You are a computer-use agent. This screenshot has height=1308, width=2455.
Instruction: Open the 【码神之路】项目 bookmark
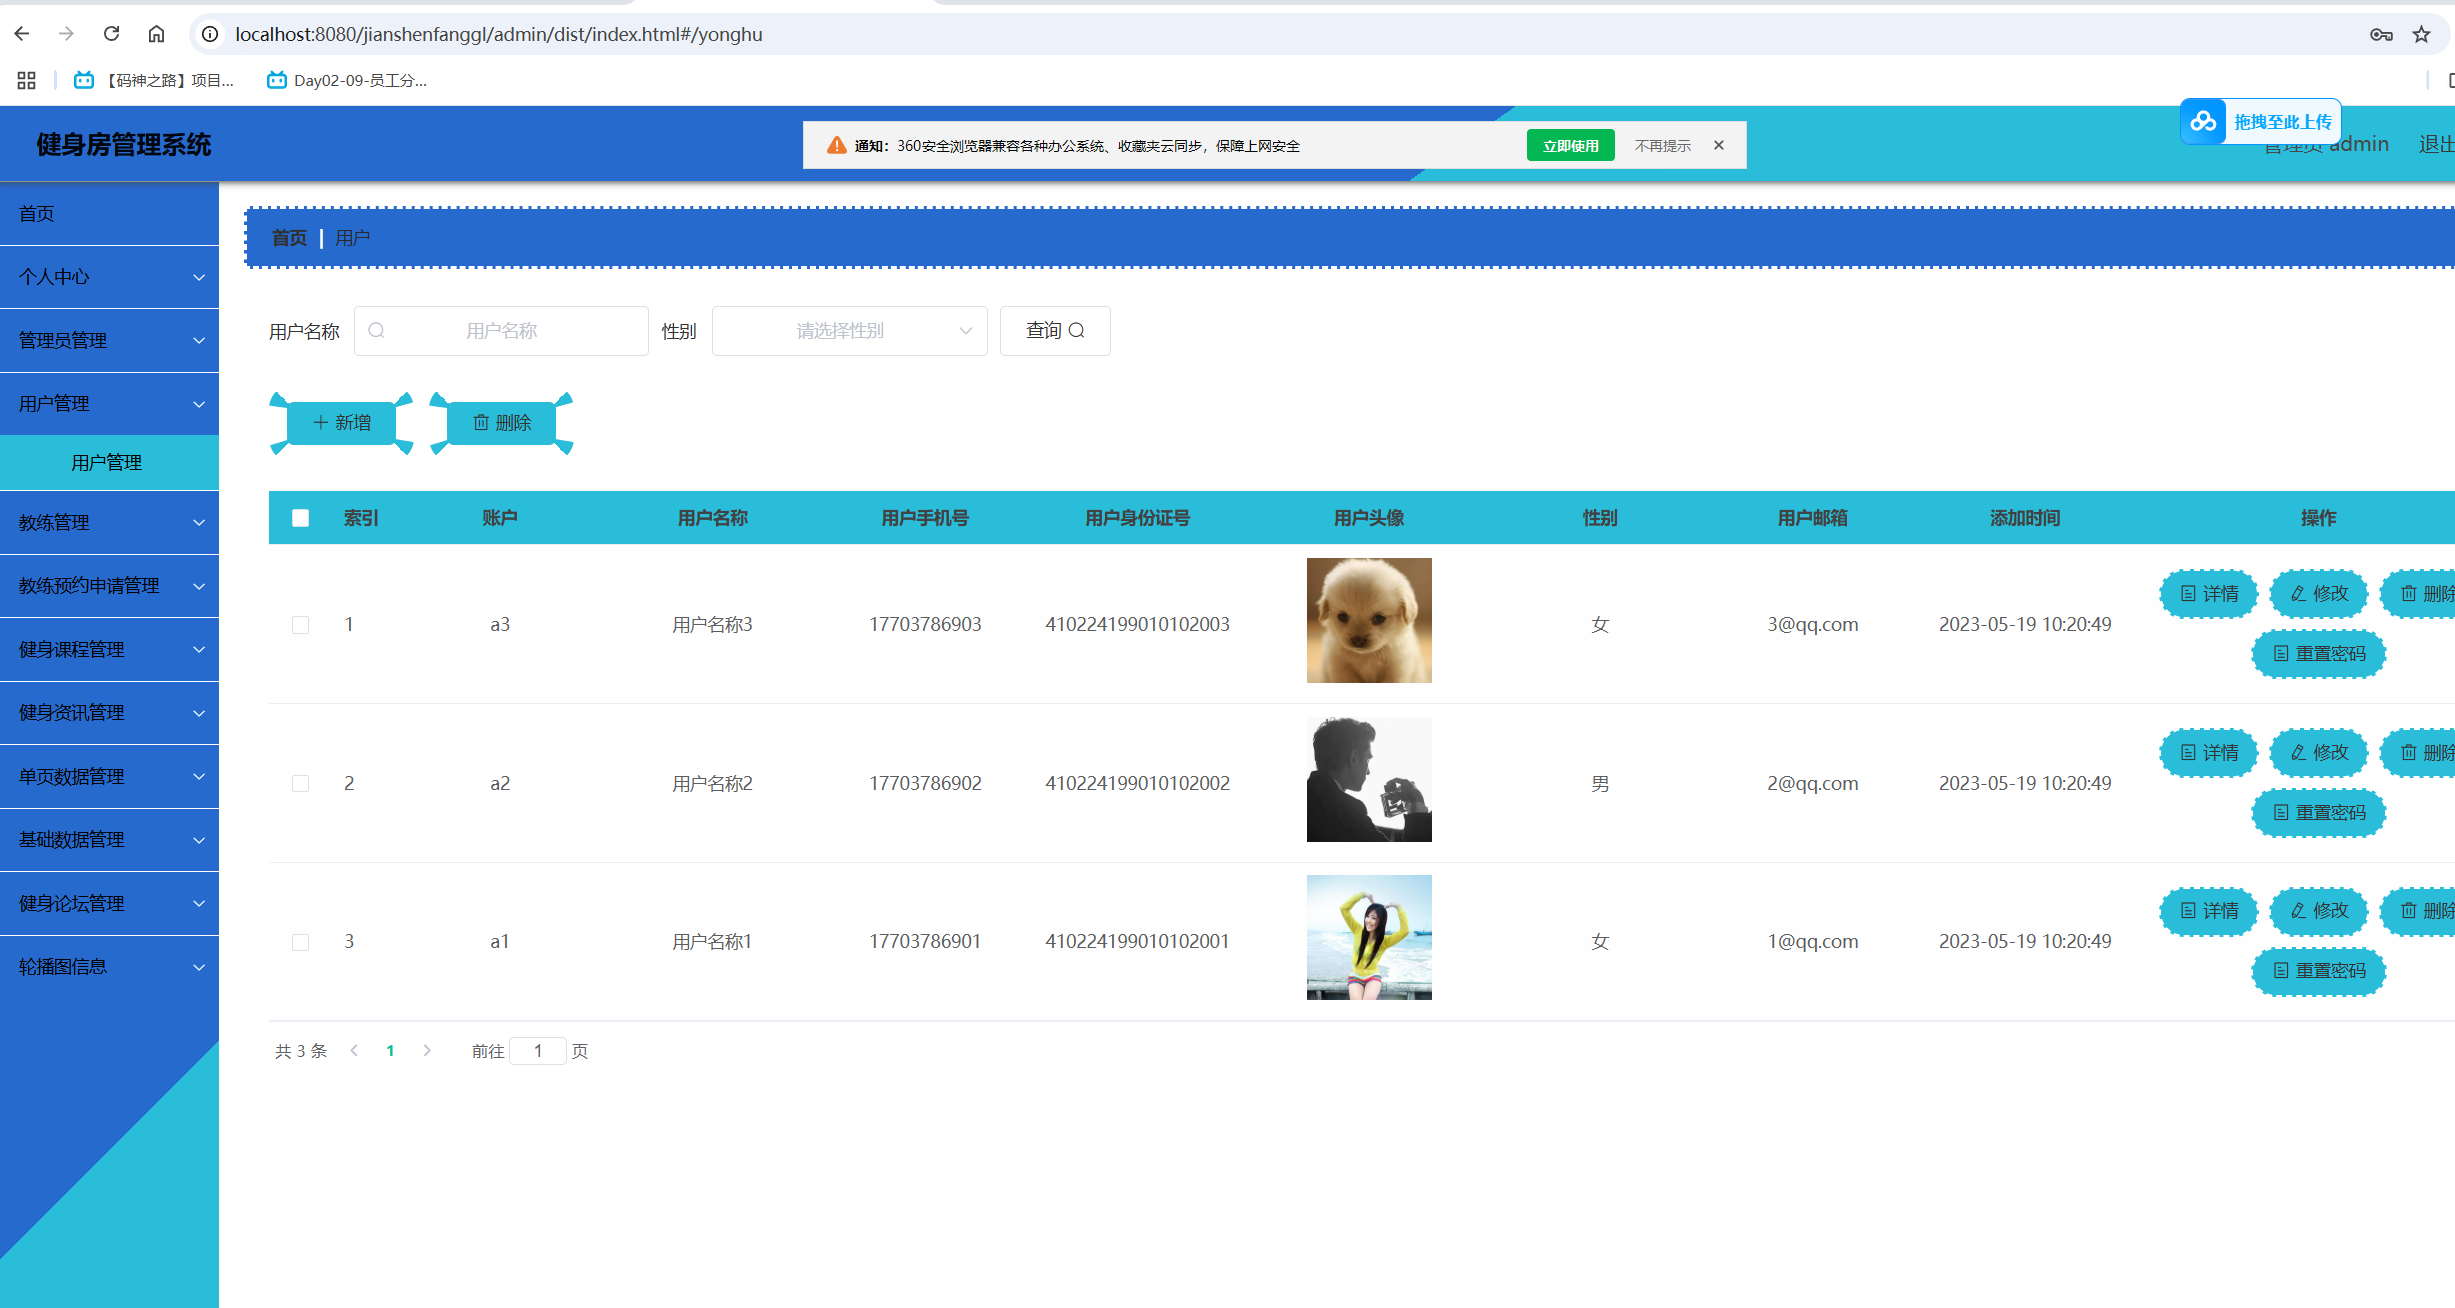(155, 80)
